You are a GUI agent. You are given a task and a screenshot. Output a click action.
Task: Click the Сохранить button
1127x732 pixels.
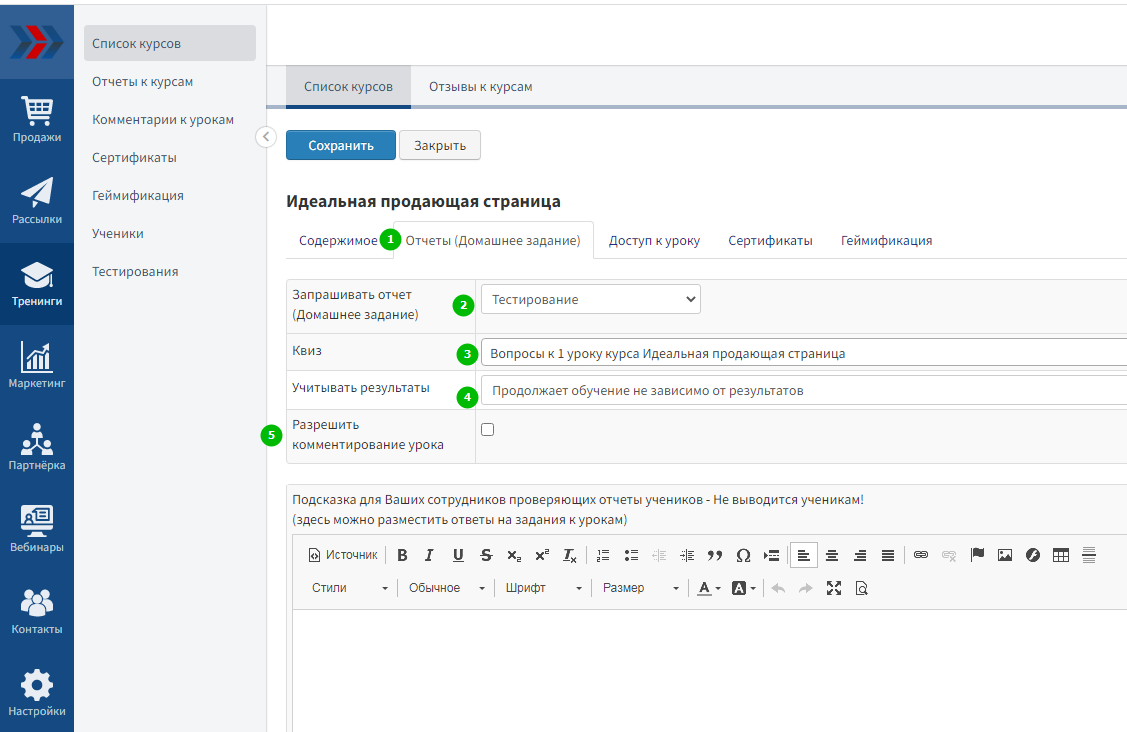point(340,145)
